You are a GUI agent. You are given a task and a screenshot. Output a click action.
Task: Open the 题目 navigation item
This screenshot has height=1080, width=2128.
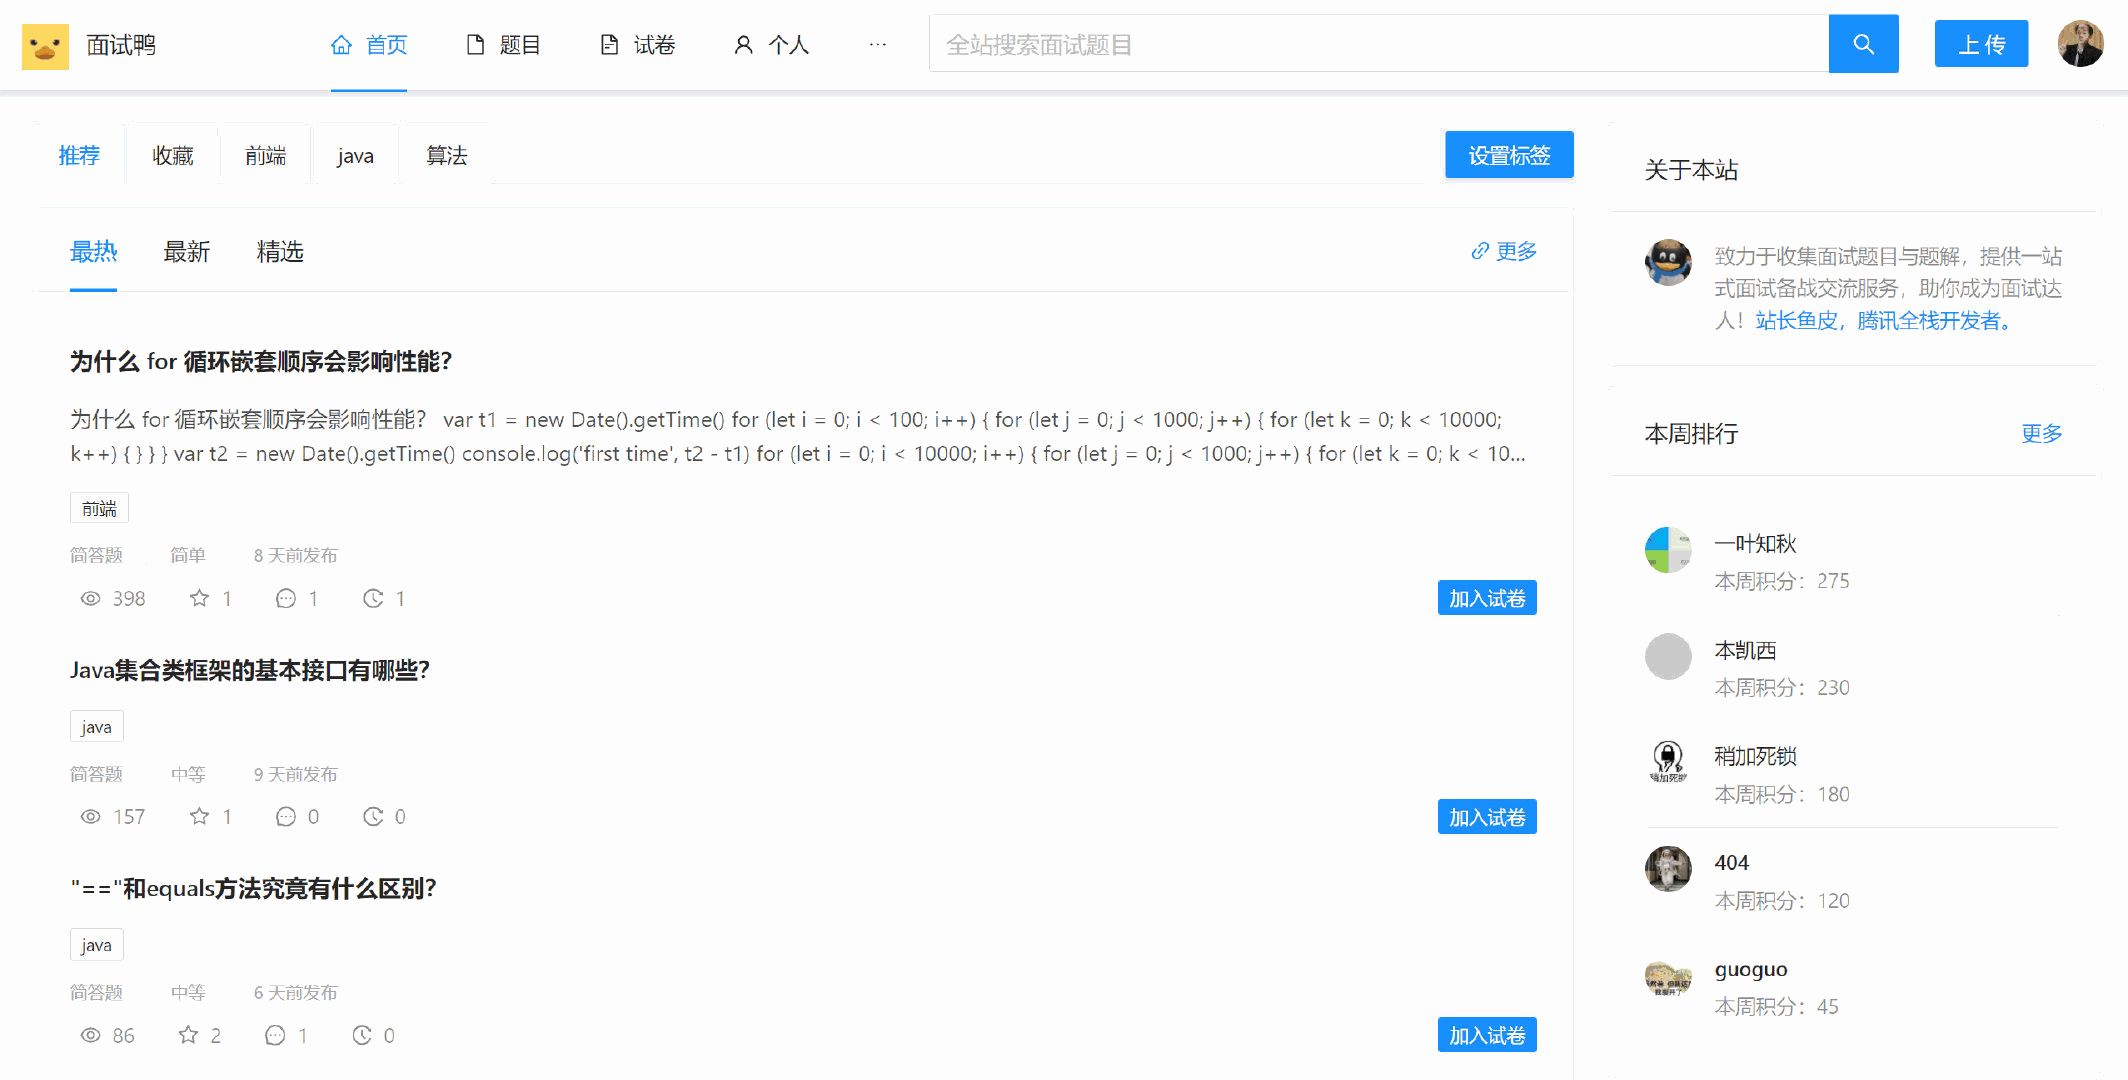tap(504, 45)
